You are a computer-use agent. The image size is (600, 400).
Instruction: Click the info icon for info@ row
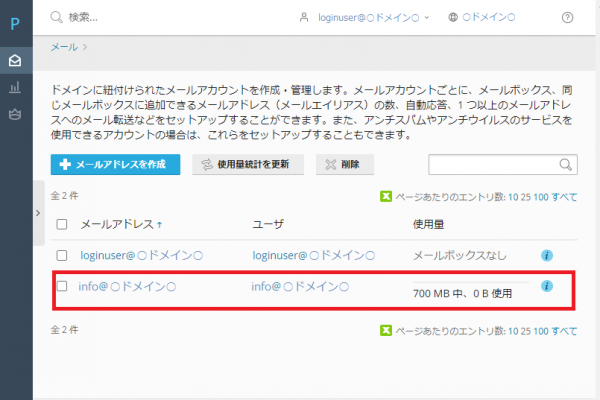tap(546, 286)
